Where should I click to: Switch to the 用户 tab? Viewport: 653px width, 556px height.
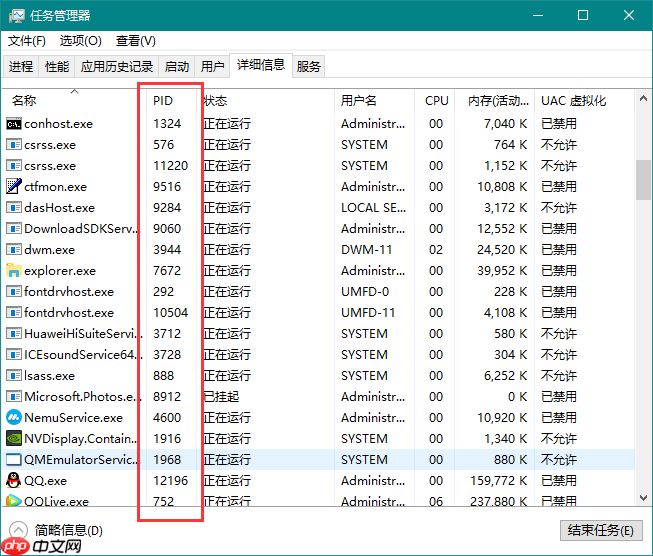tap(212, 66)
